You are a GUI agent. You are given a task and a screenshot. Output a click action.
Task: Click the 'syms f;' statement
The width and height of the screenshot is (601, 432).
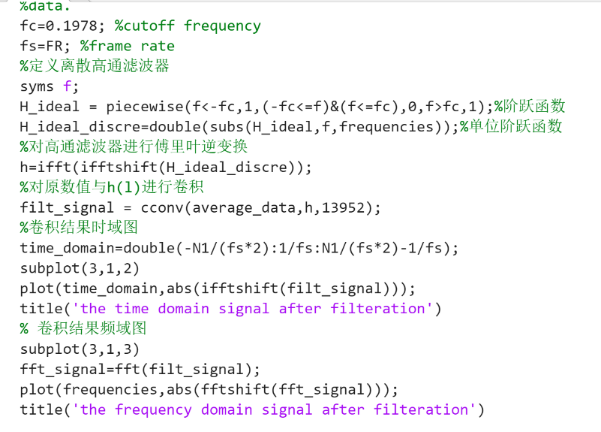pos(49,87)
